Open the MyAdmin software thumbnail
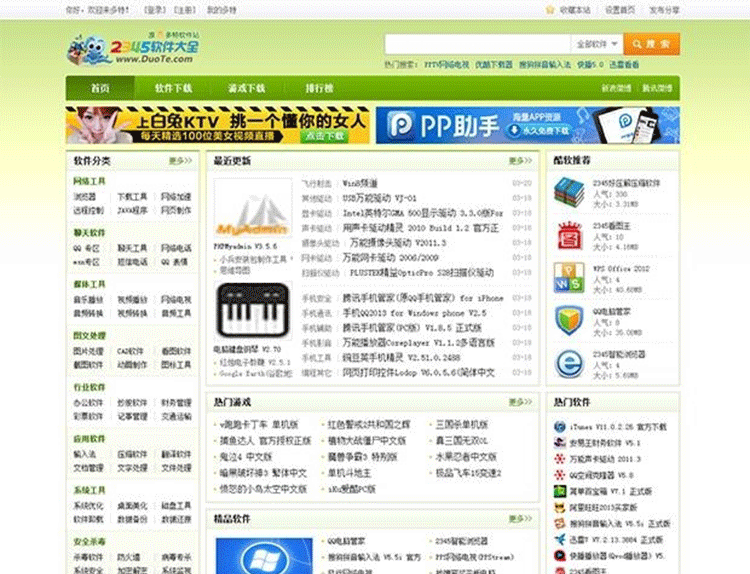This screenshot has height=574, width=750. (x=253, y=208)
